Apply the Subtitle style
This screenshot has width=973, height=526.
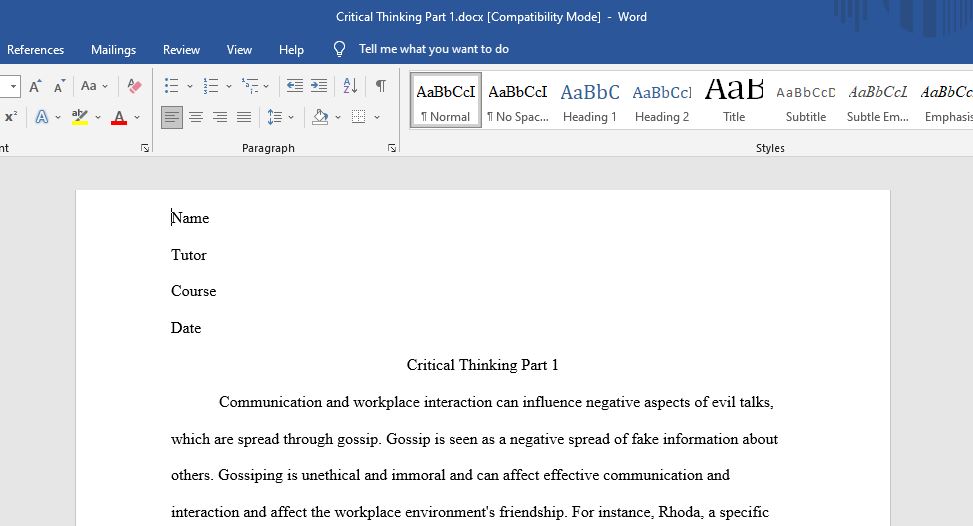[805, 100]
